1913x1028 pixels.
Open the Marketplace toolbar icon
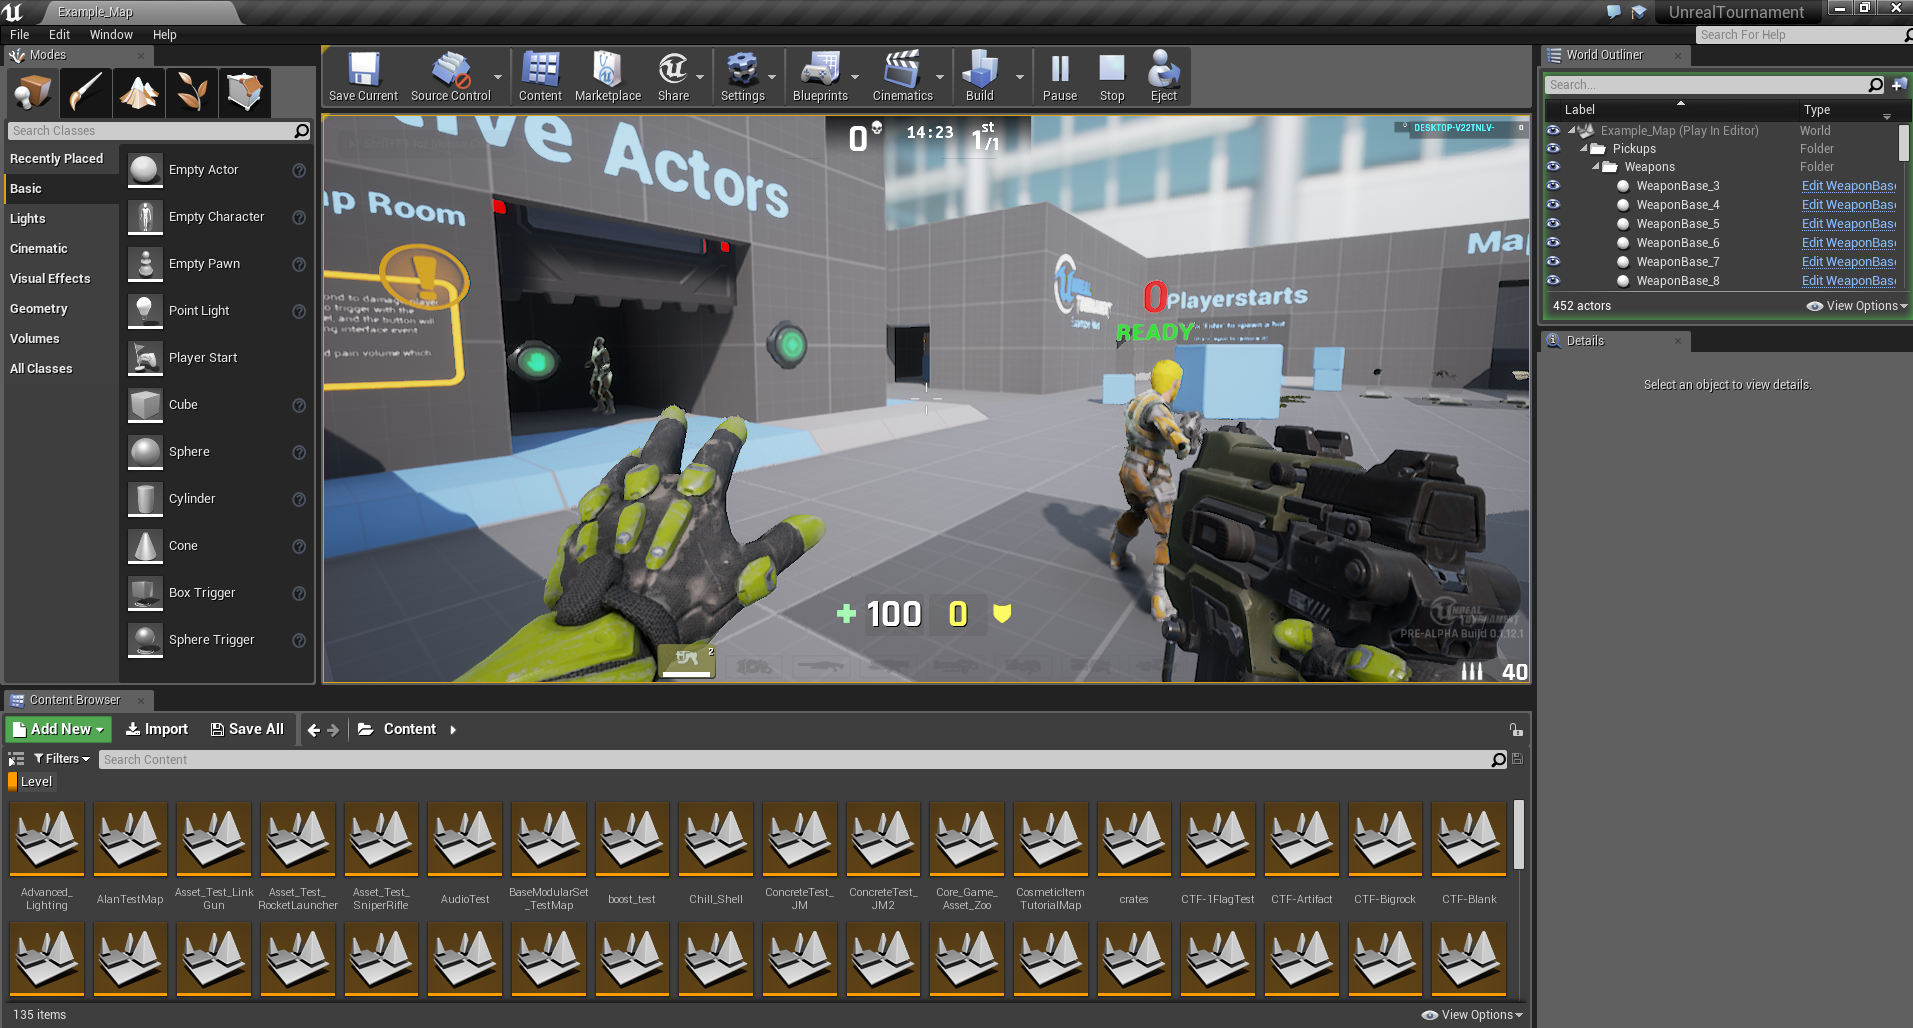point(608,77)
